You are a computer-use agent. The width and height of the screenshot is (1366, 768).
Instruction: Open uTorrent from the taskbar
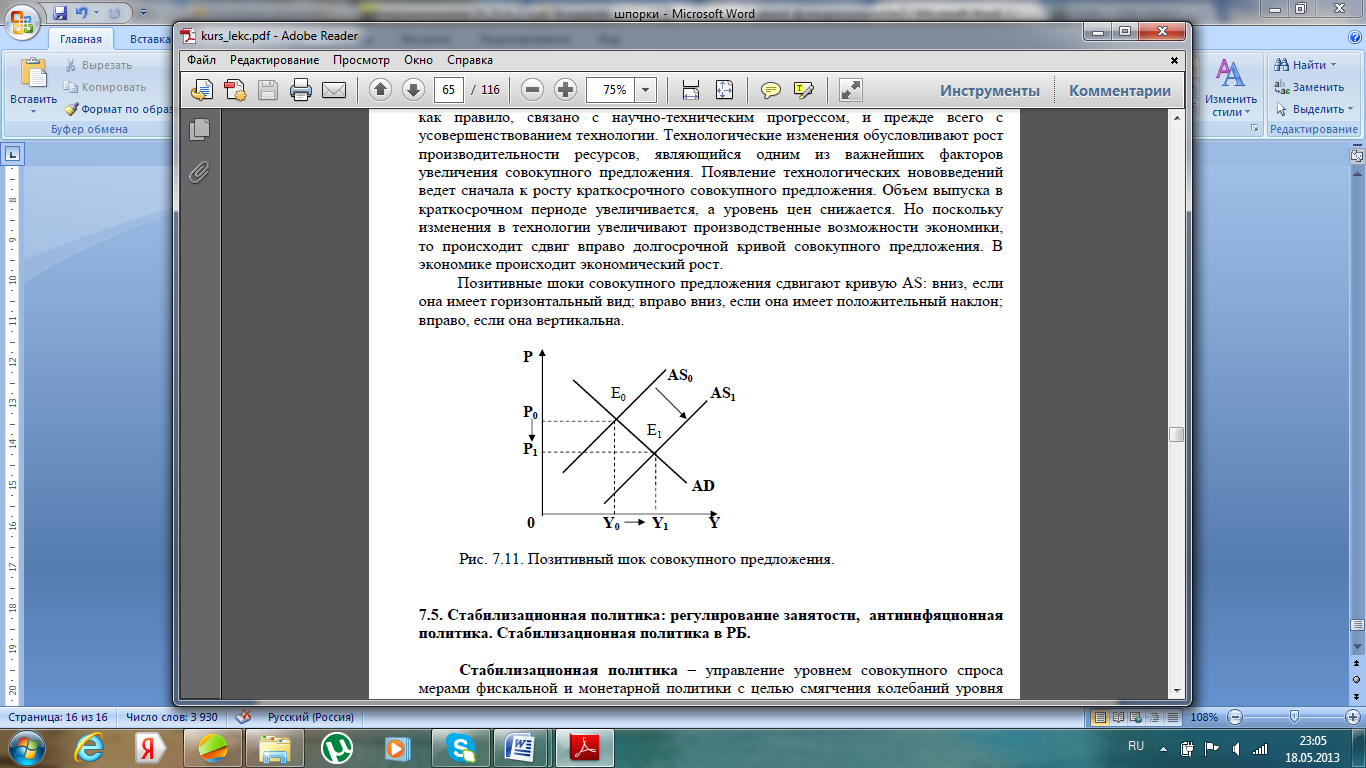click(x=337, y=747)
